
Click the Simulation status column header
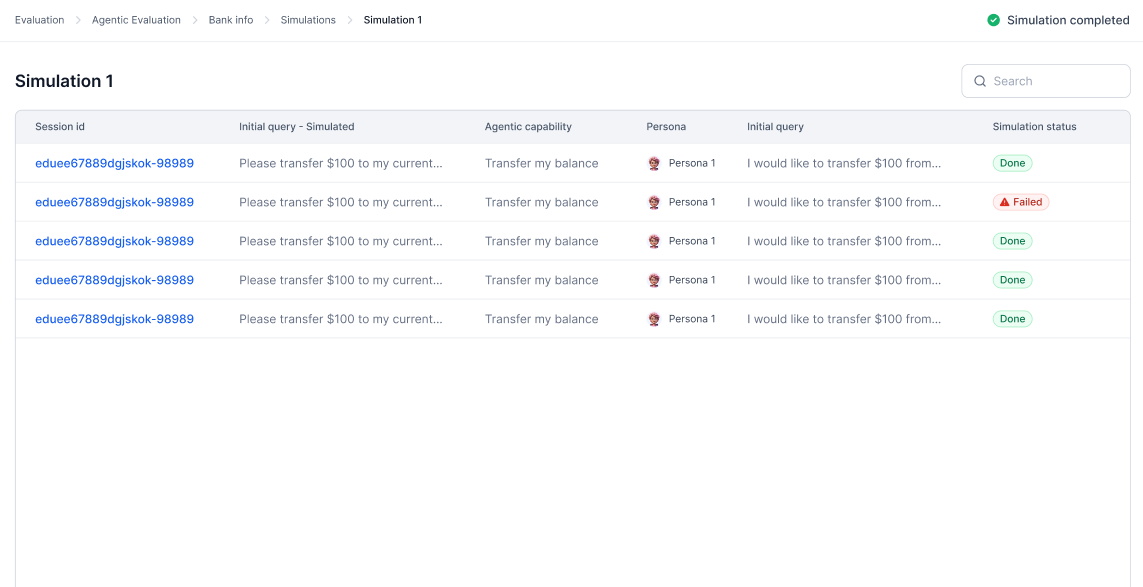pos(1034,127)
